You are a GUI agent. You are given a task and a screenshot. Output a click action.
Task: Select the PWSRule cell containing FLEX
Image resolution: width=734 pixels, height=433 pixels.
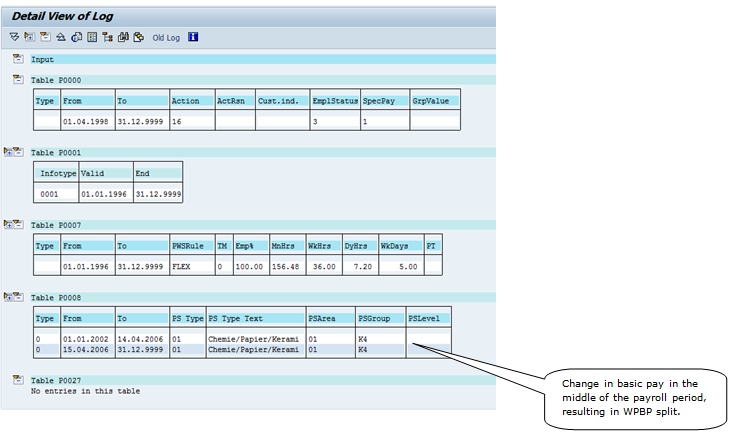coord(190,266)
